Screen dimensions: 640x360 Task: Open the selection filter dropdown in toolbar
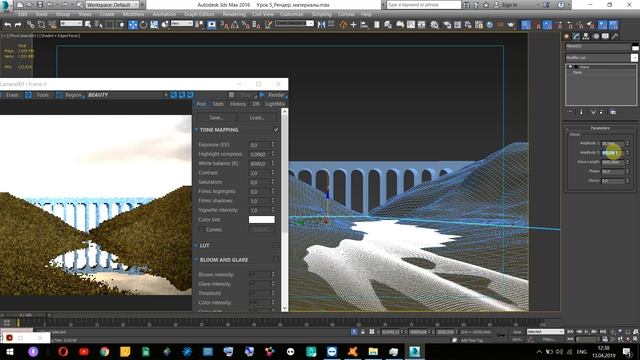(x=71, y=24)
